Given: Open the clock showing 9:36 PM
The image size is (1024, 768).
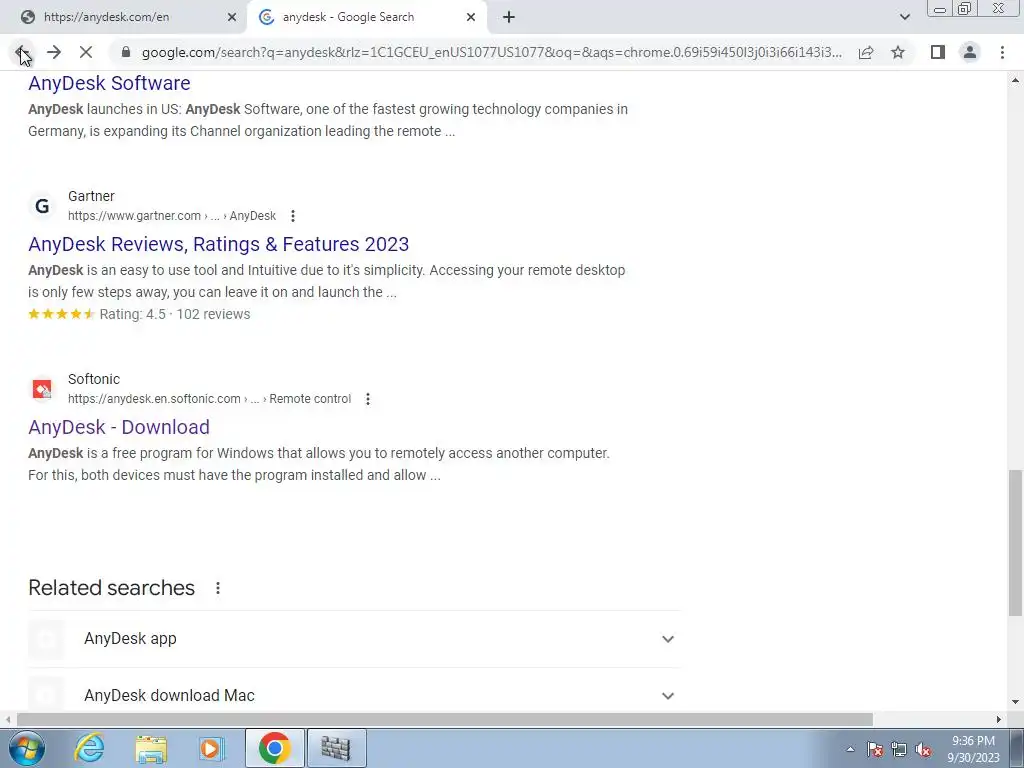Looking at the screenshot, I should pyautogui.click(x=973, y=749).
